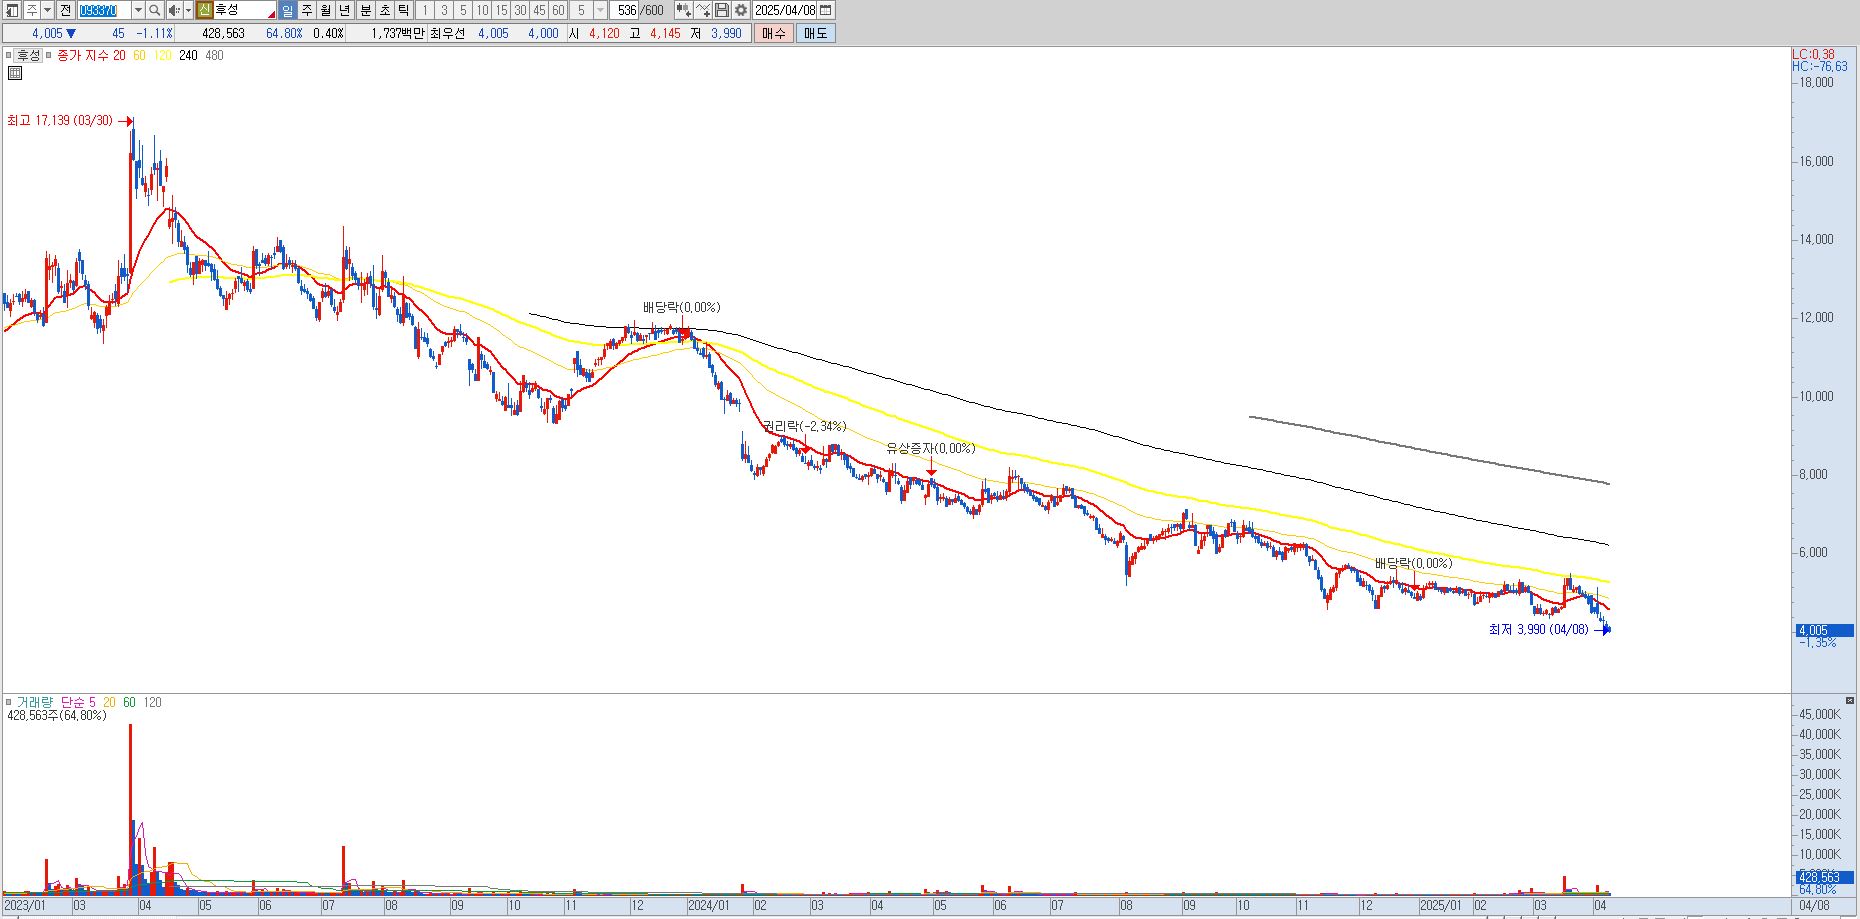Switch chart to 월 monthly period
Image resolution: width=1860 pixels, height=919 pixels.
coord(326,10)
